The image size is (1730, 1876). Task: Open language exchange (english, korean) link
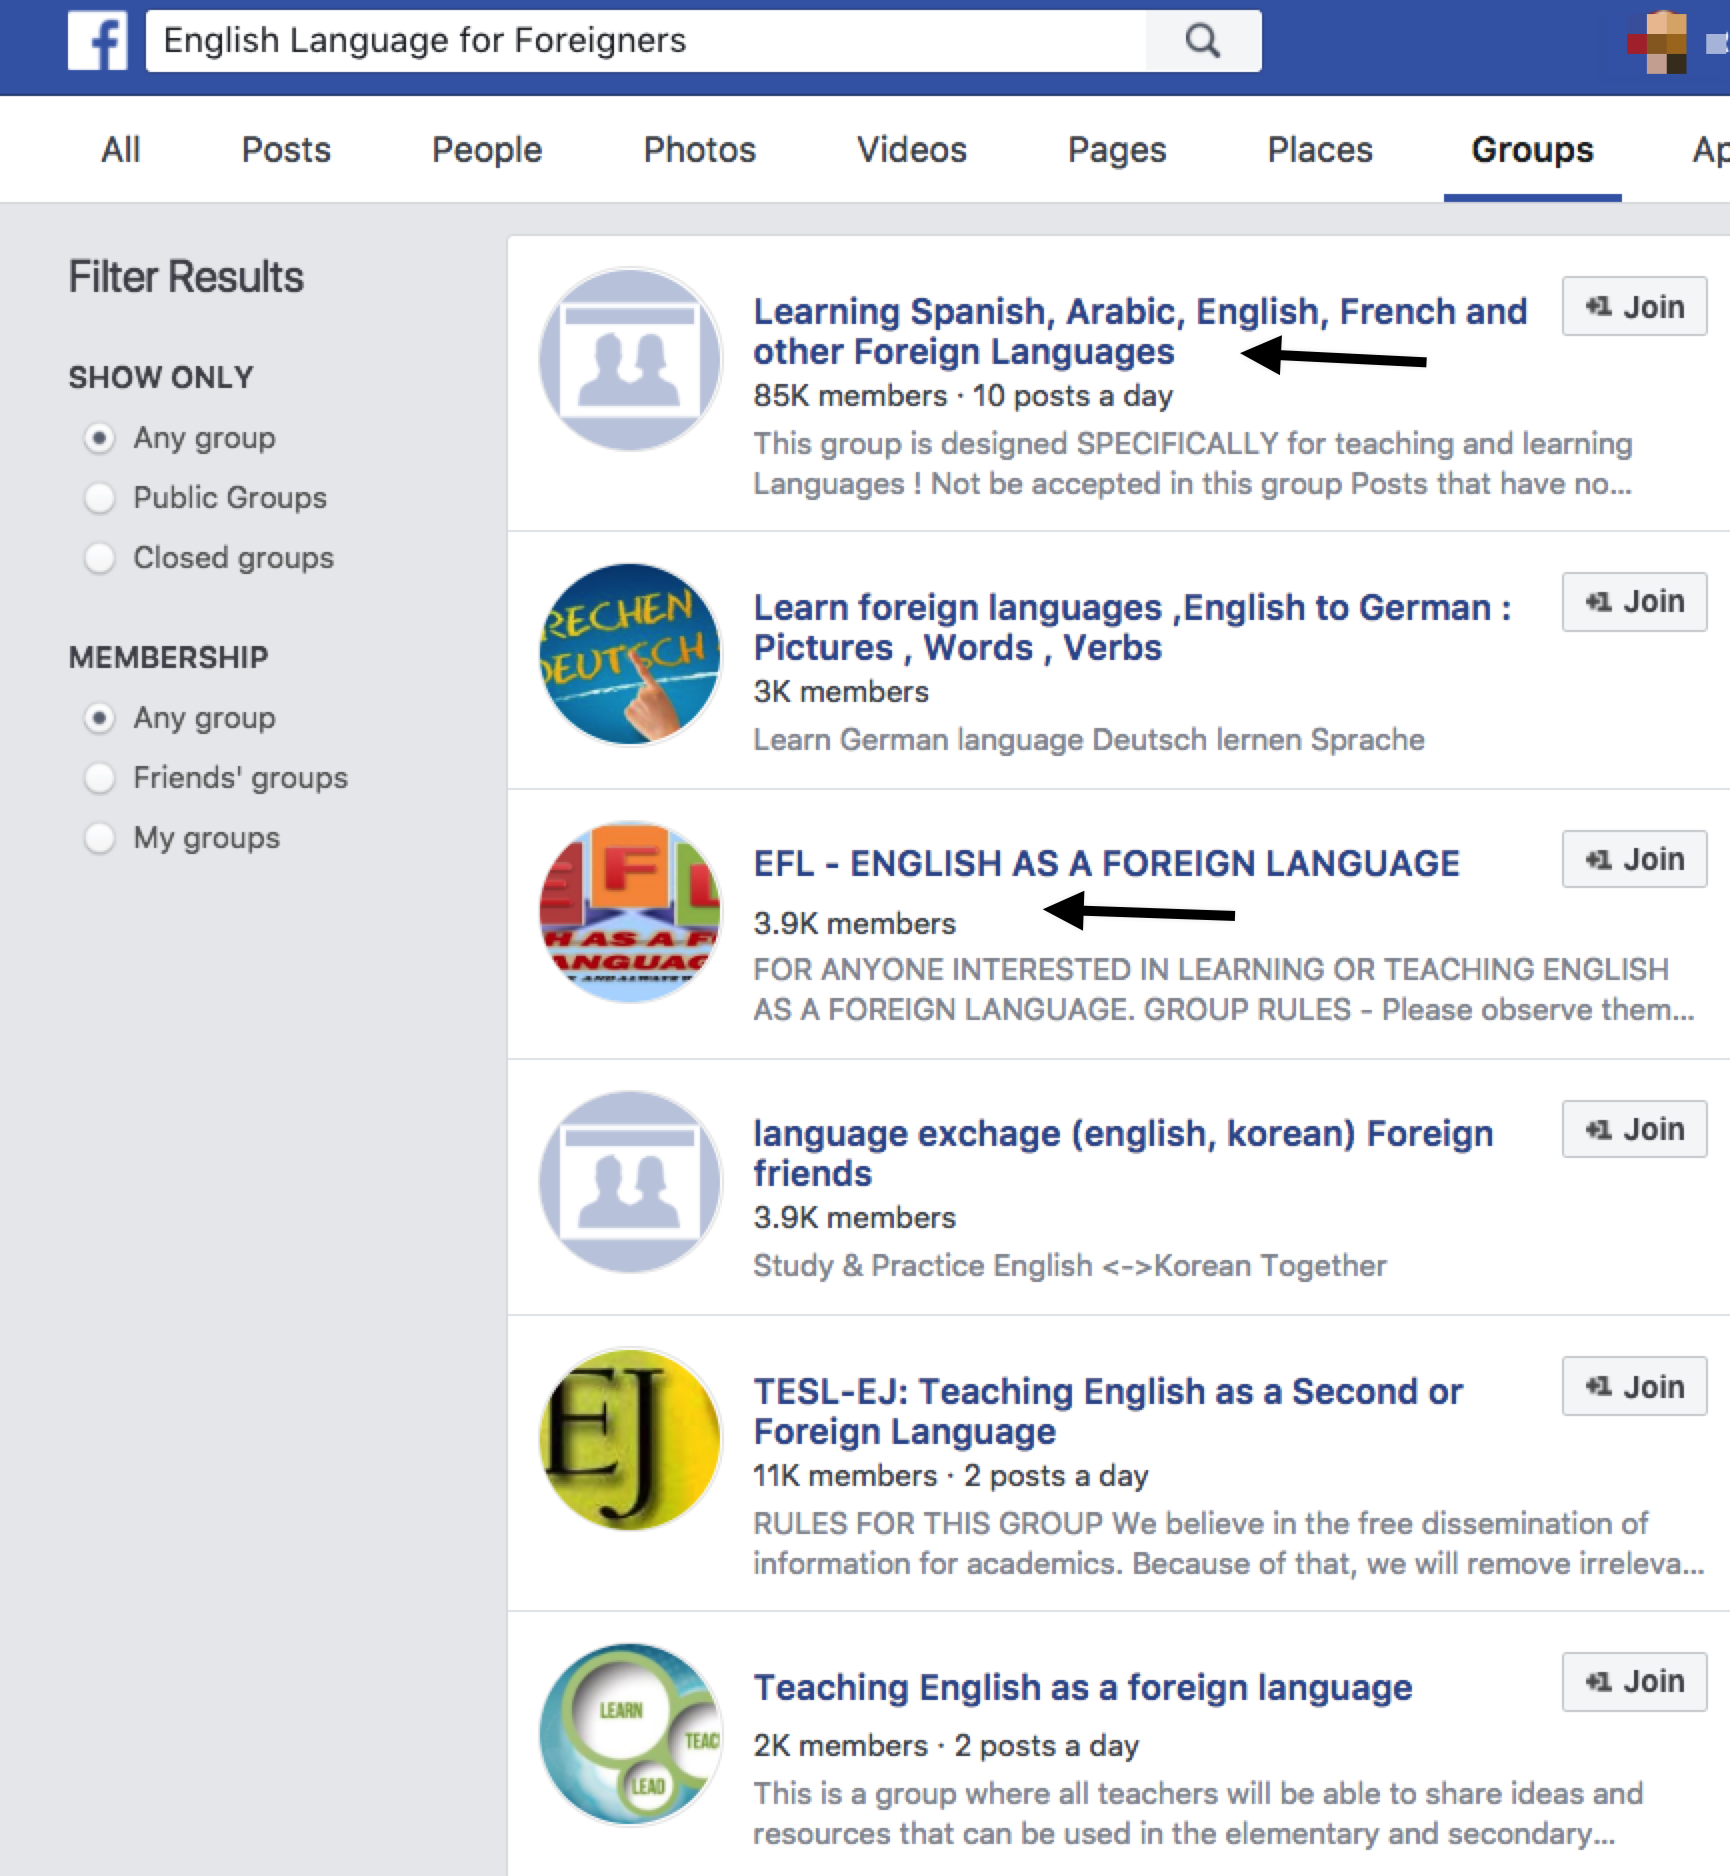(1123, 1153)
